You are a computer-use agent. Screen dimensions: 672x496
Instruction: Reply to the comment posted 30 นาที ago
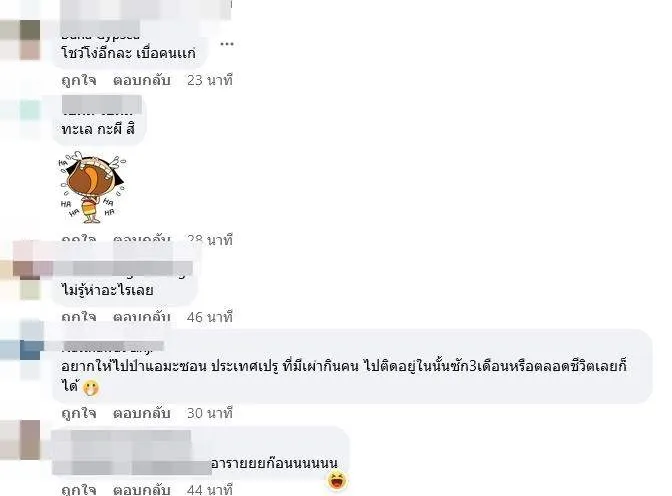coord(142,413)
